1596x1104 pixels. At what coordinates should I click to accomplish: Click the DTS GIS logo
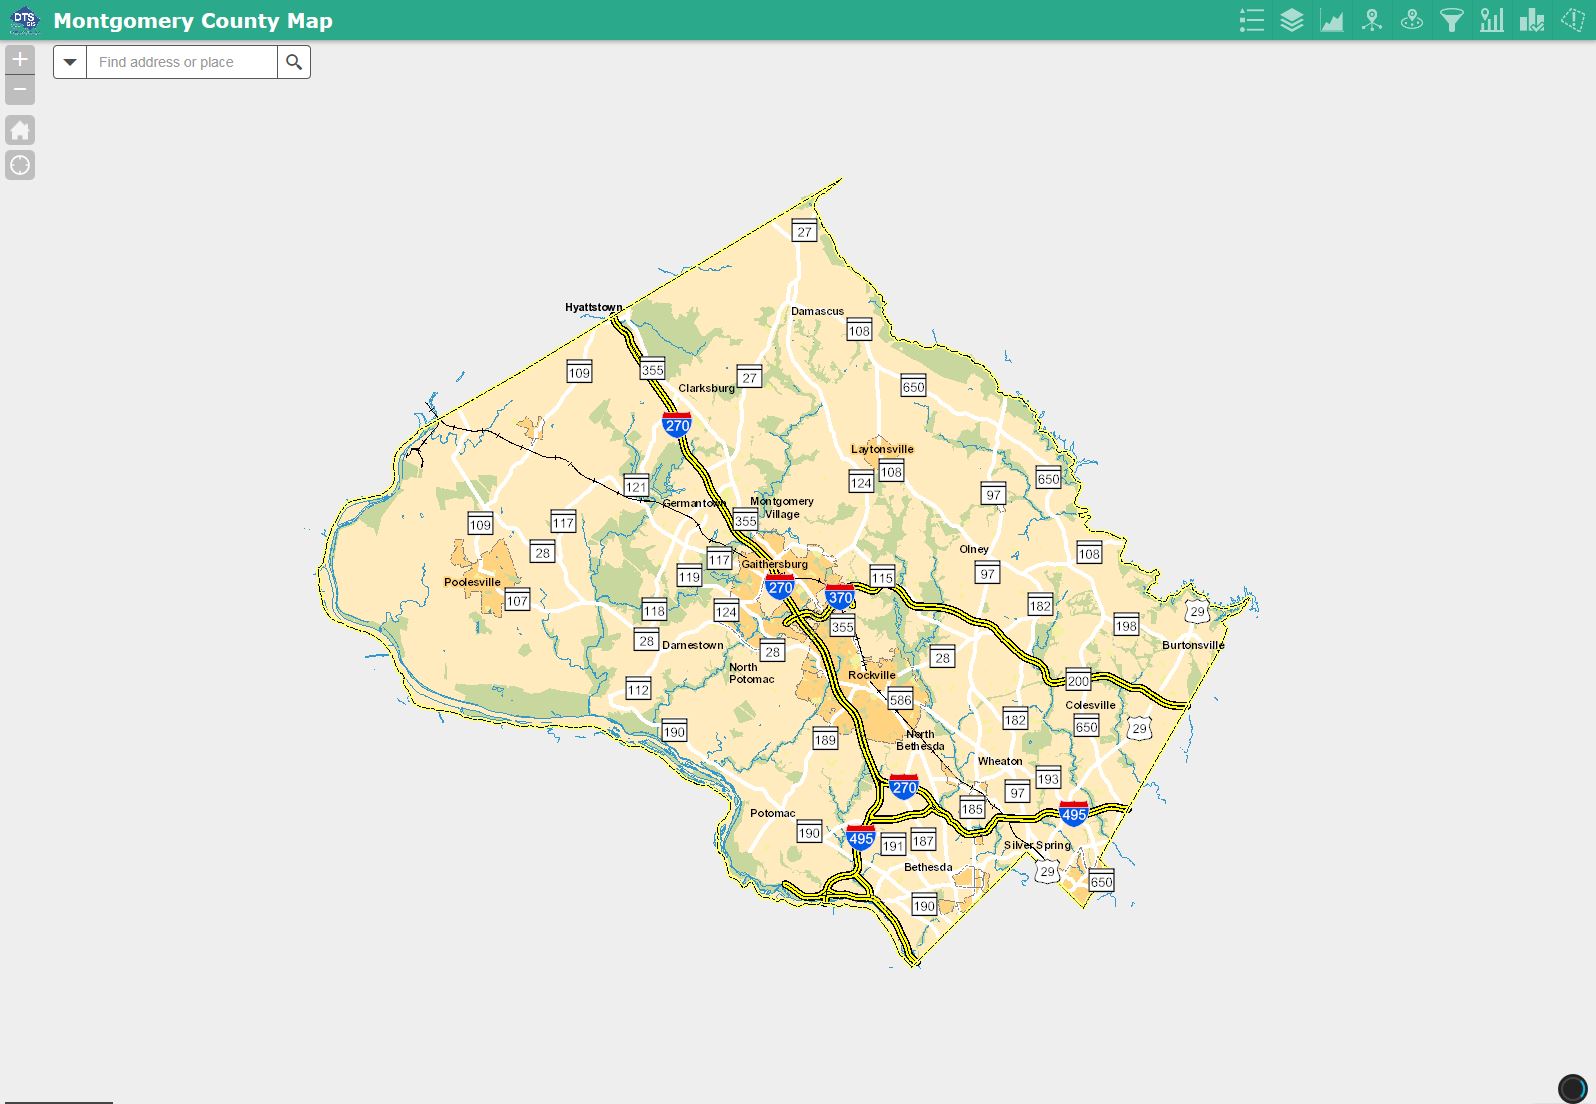pyautogui.click(x=24, y=20)
